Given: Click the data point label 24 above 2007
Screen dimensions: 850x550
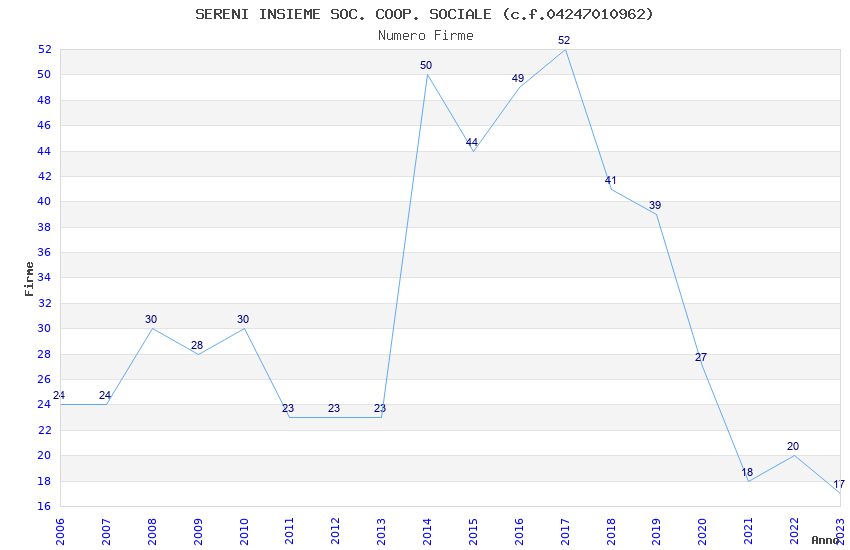Looking at the screenshot, I should 105,395.
